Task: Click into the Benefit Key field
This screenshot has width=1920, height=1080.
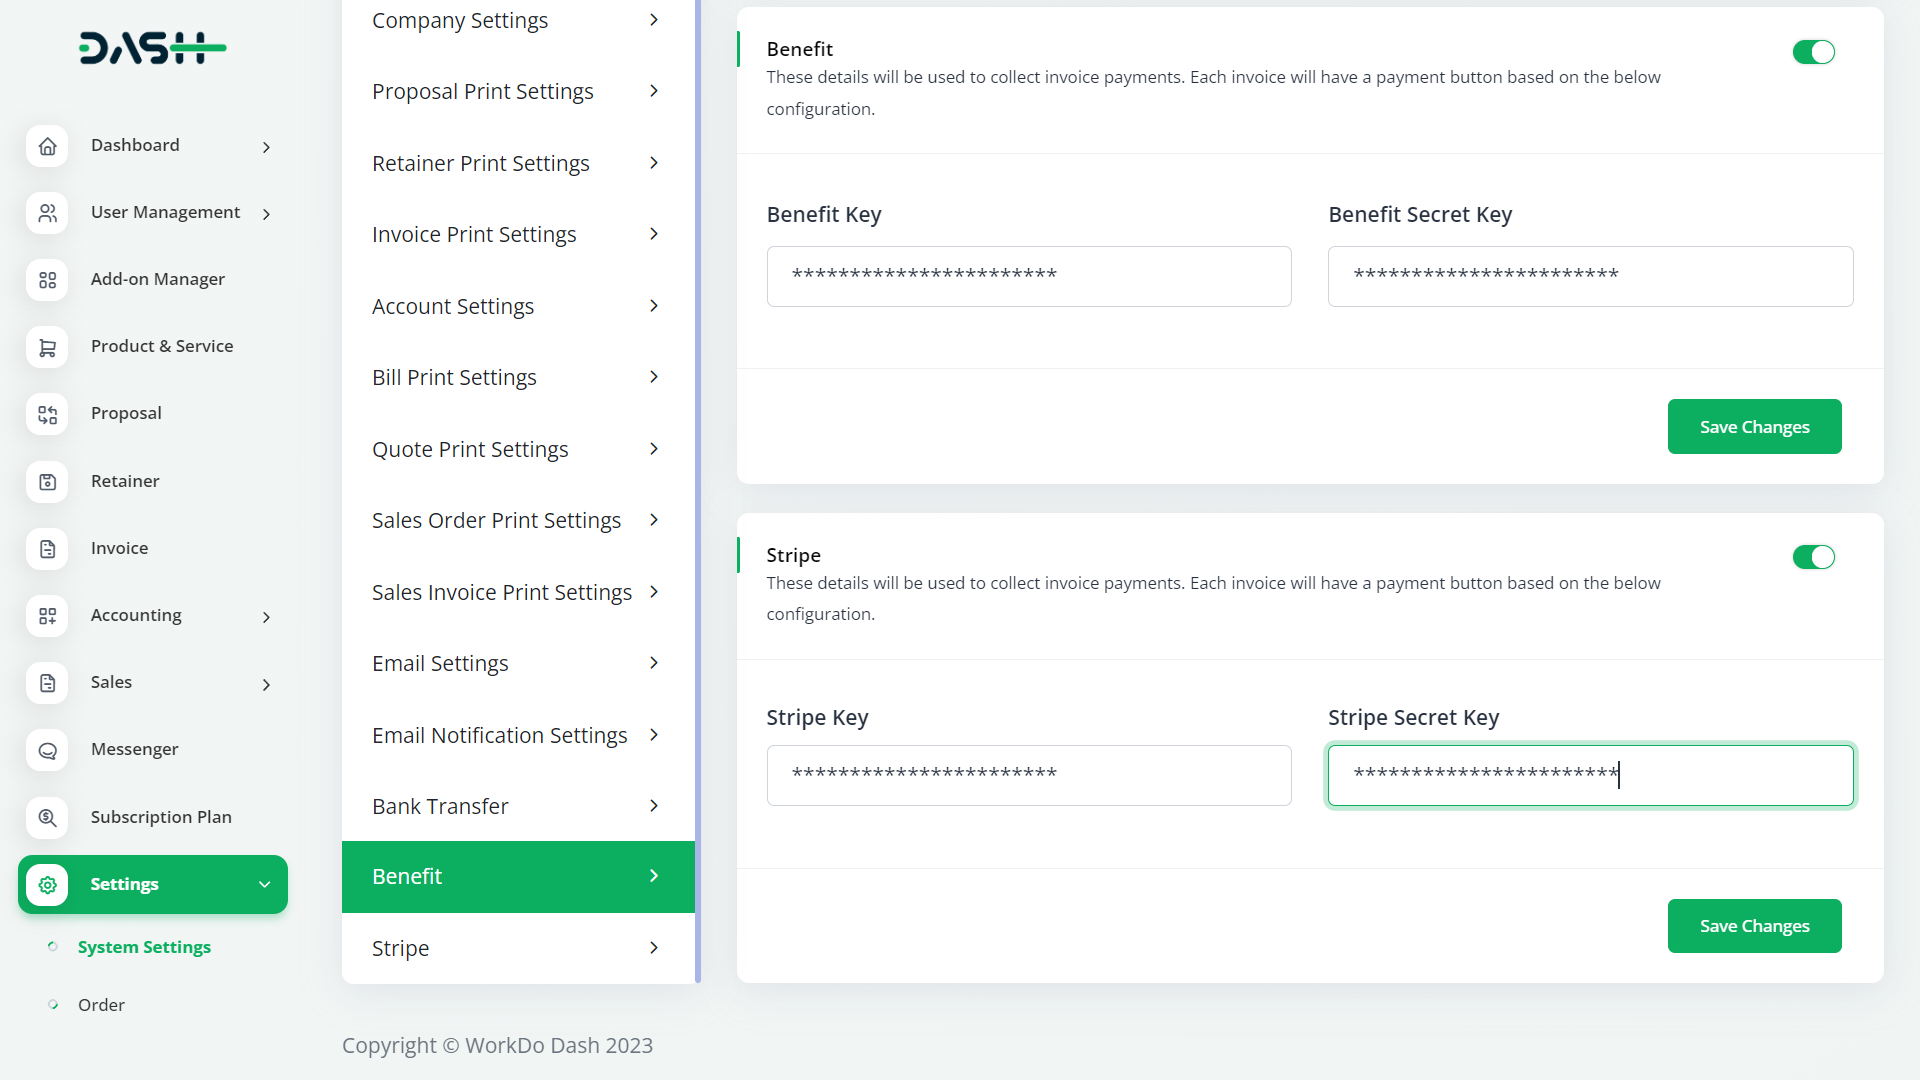Action: (1028, 276)
